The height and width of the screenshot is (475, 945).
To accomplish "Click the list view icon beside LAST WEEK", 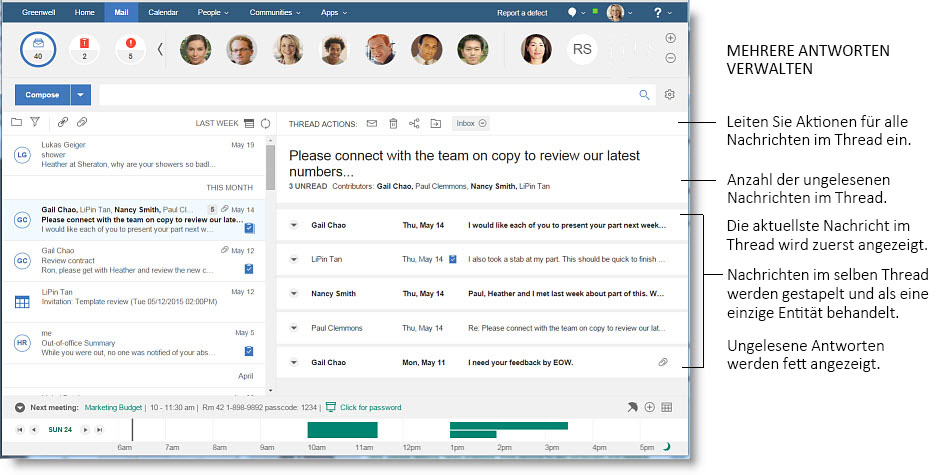I will pos(249,123).
